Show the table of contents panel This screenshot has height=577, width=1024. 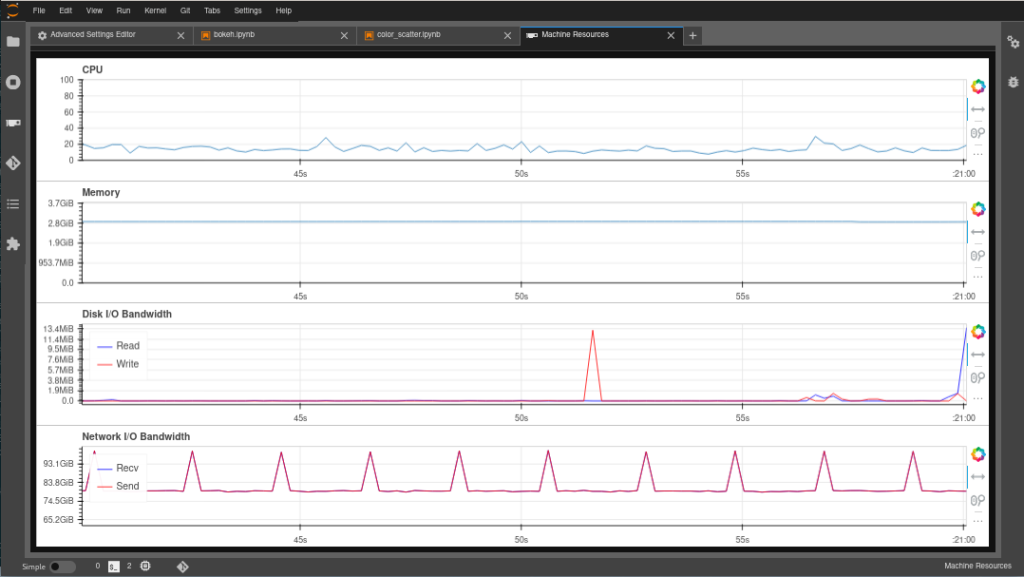[13, 203]
